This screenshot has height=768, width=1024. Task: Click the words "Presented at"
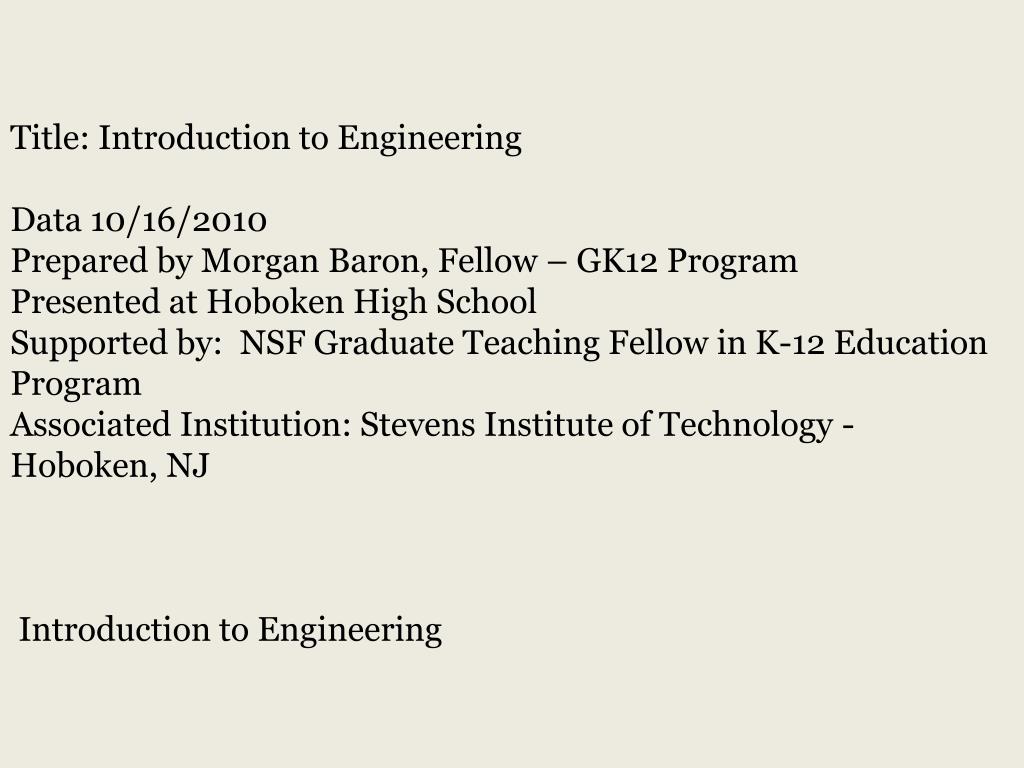click(104, 302)
